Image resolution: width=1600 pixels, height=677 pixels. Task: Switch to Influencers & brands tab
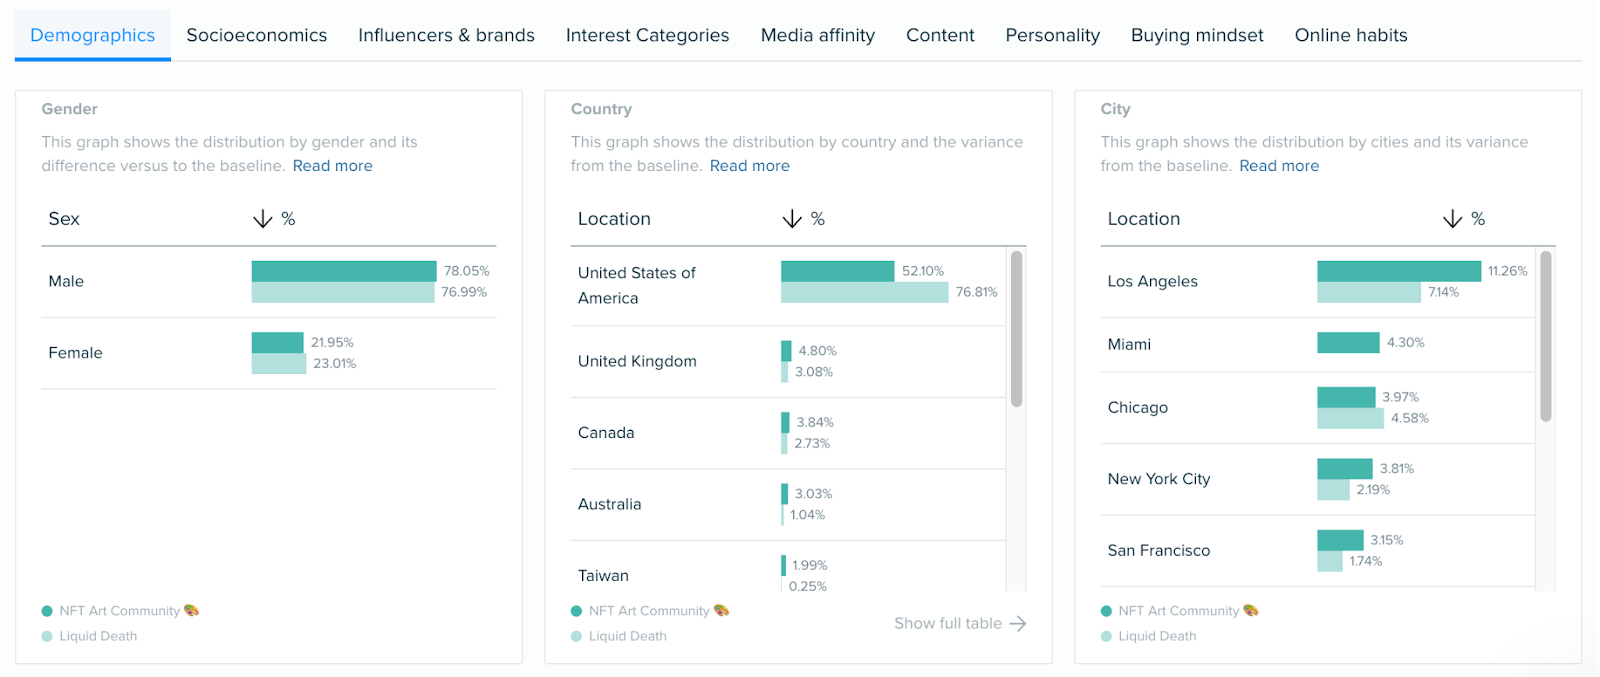(x=446, y=35)
